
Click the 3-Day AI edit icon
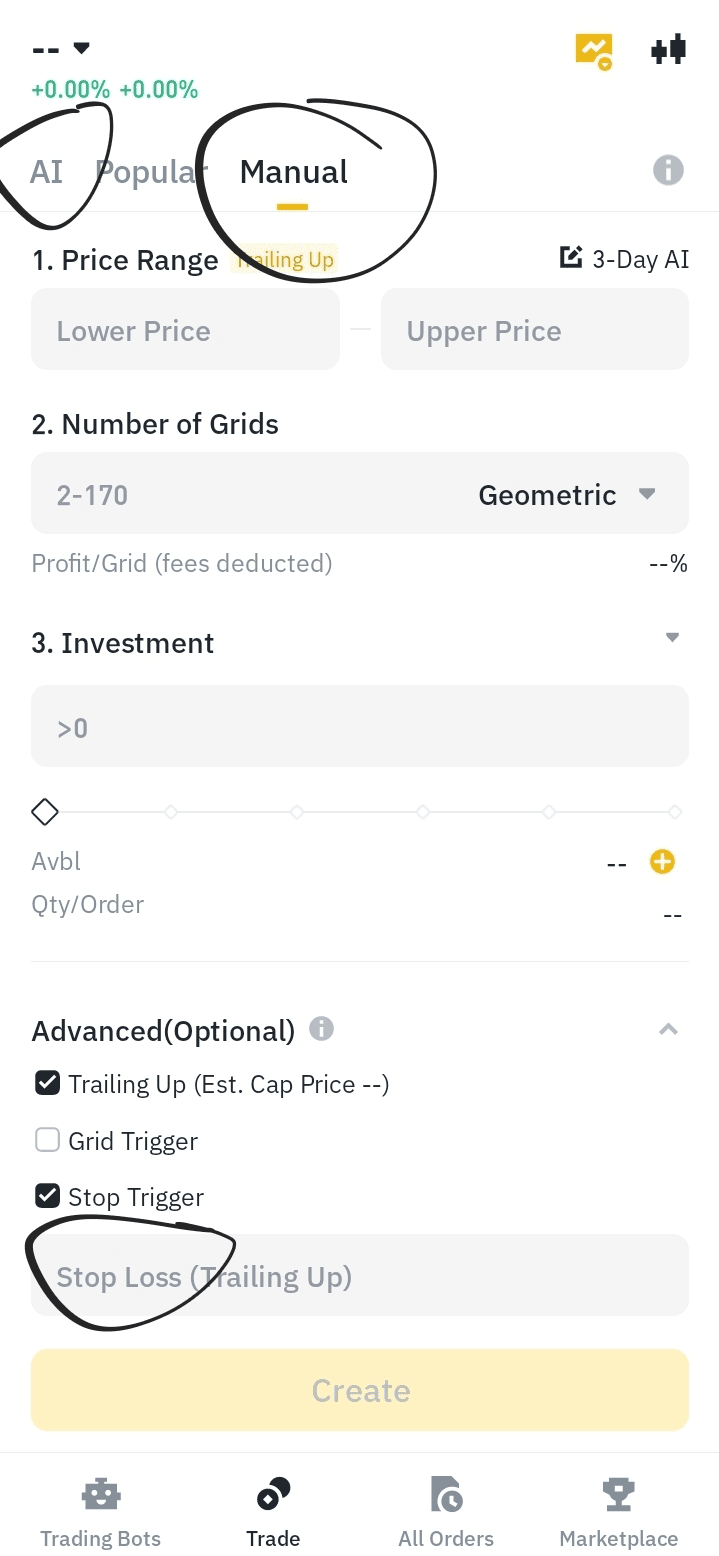click(x=570, y=259)
